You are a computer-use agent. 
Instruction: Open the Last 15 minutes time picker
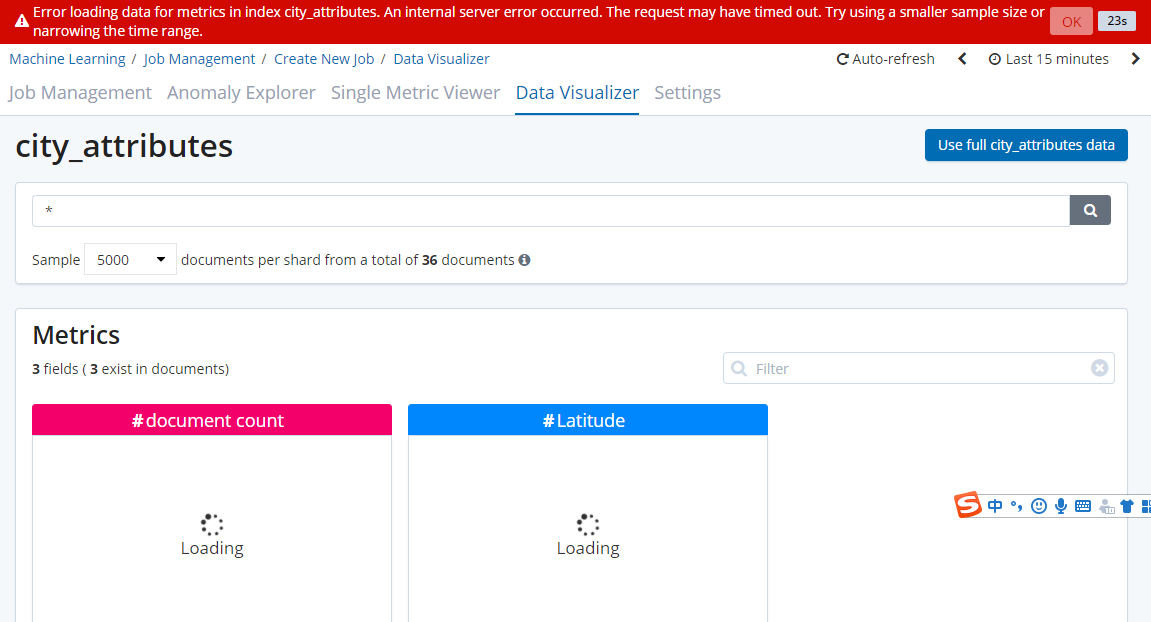tap(1048, 59)
